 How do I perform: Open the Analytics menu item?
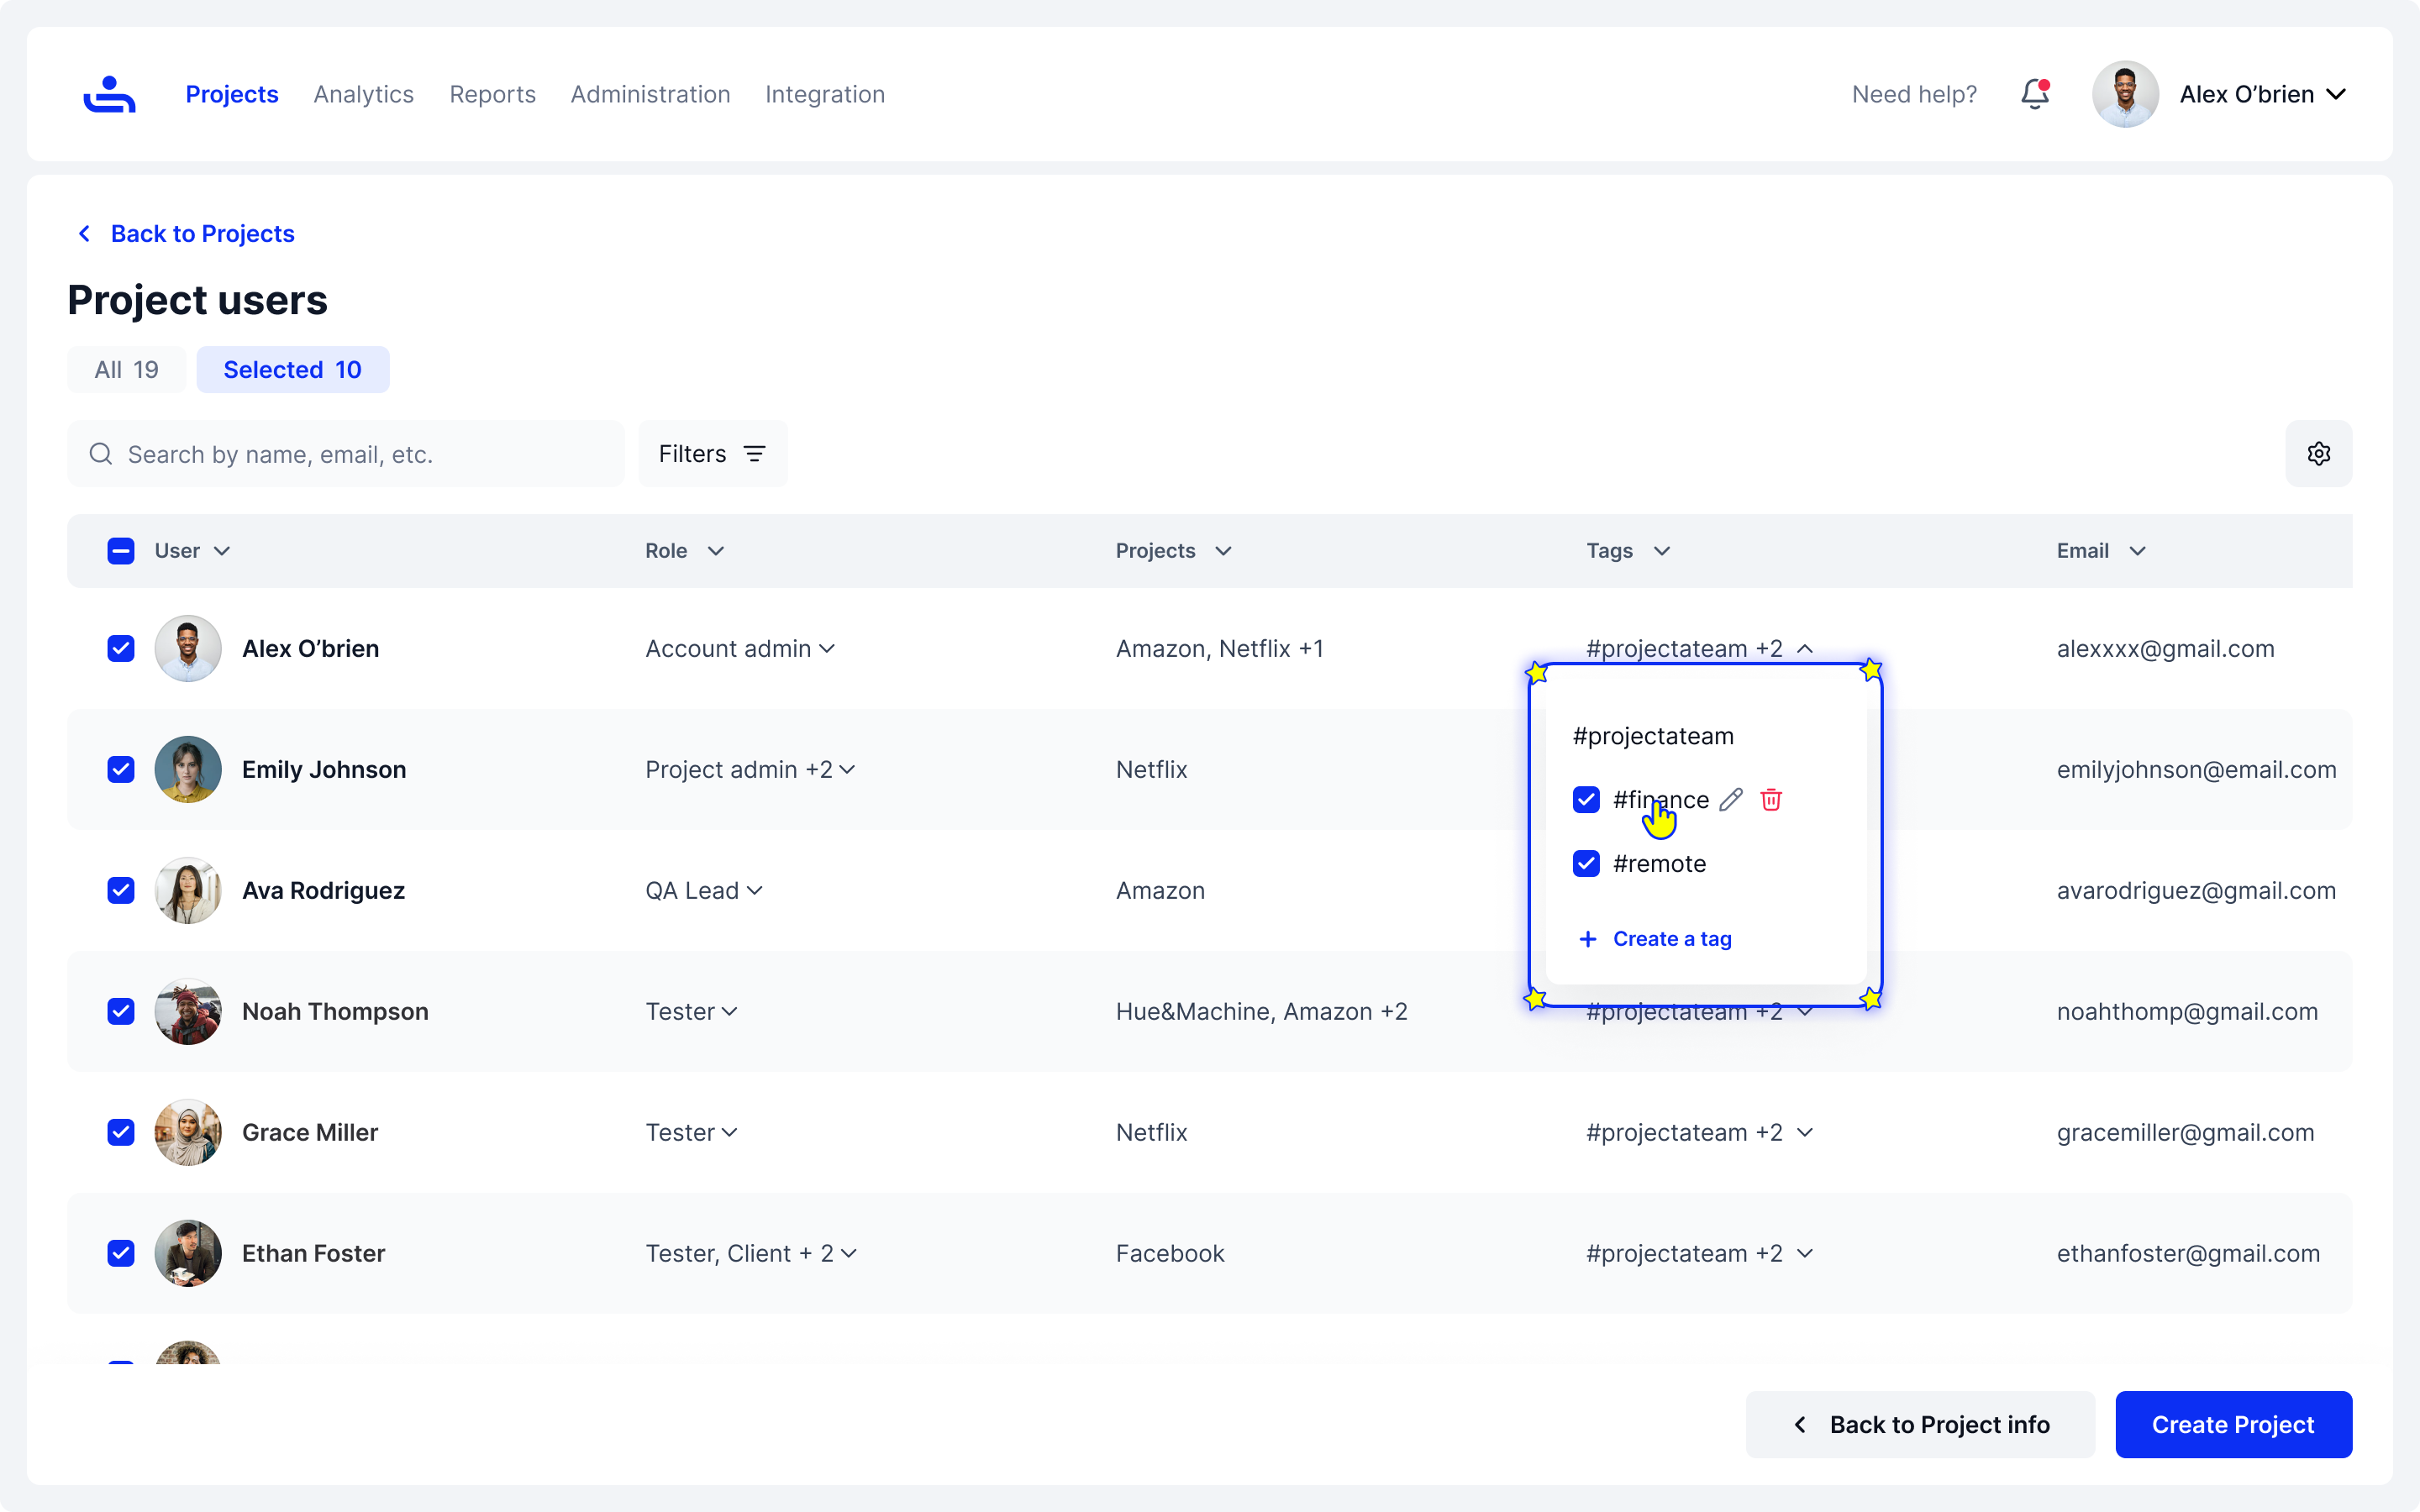[363, 94]
